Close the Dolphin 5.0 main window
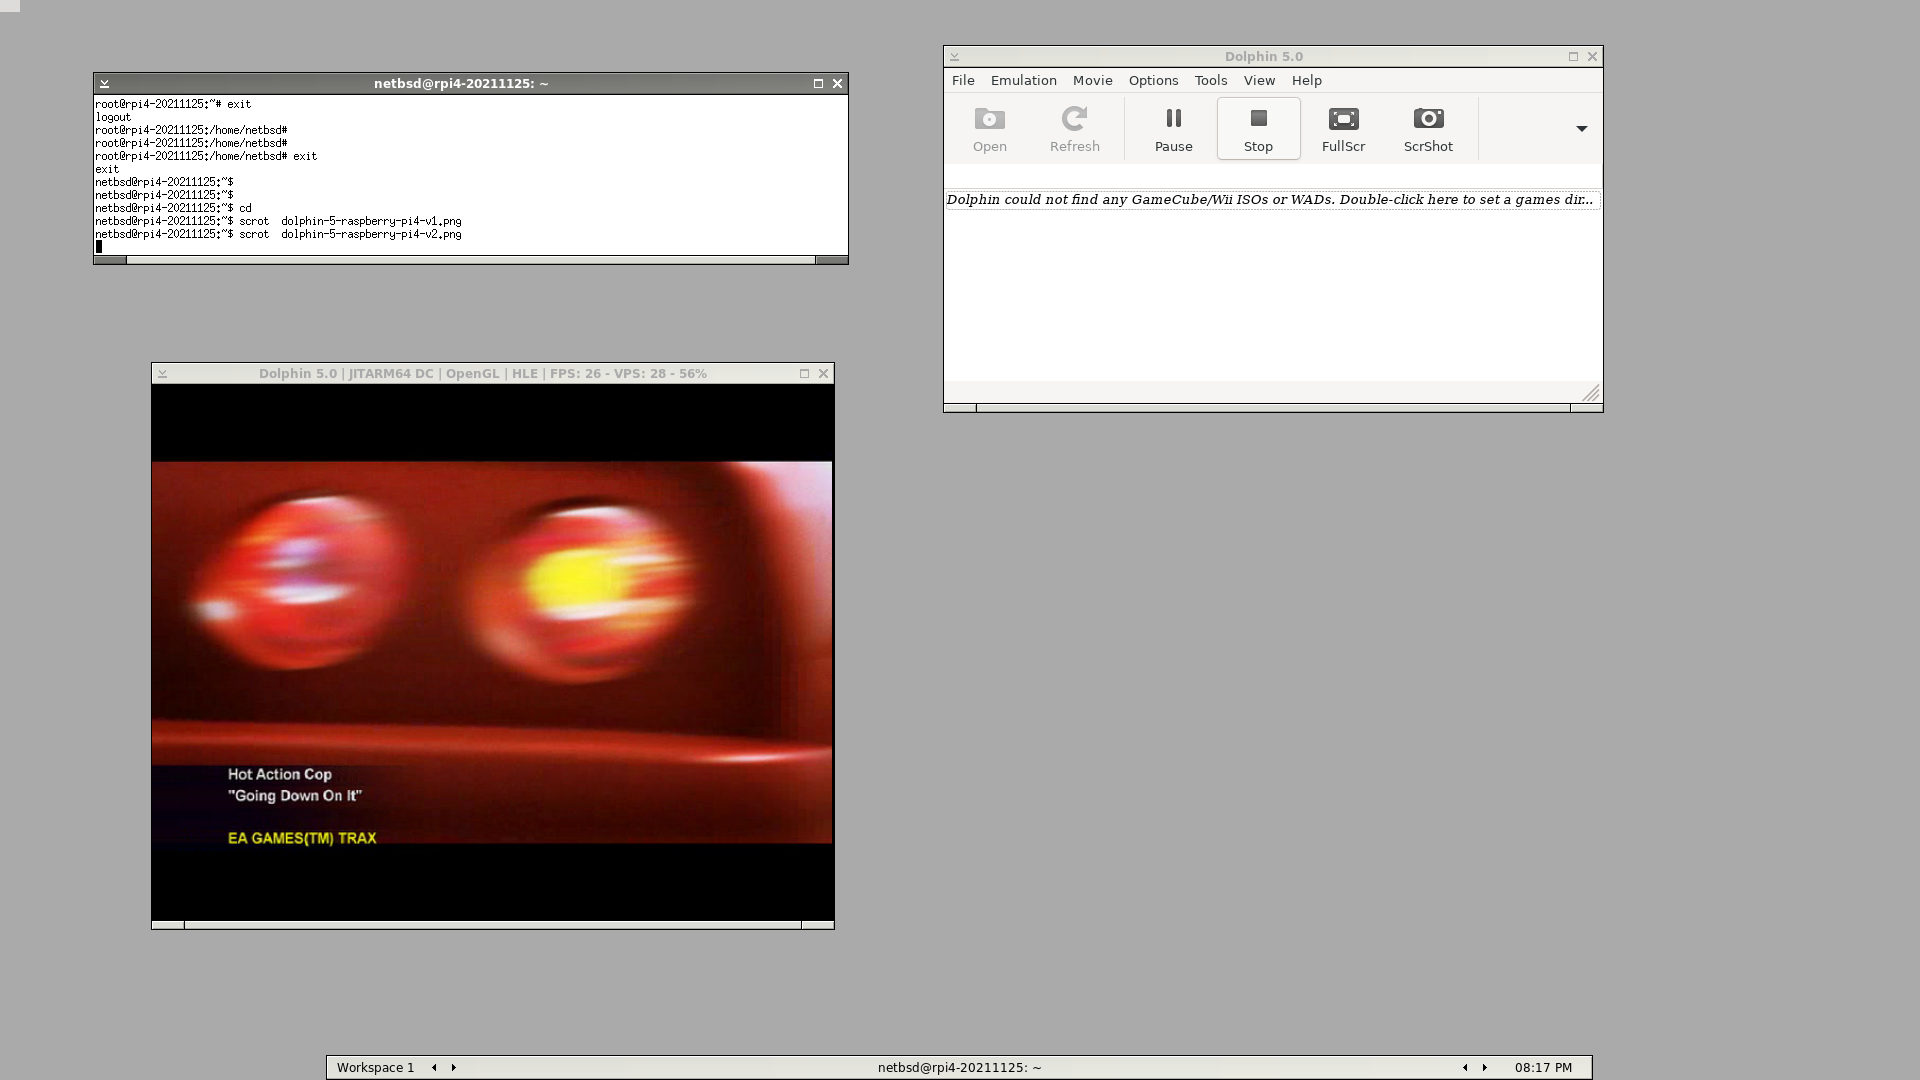This screenshot has height=1080, width=1920. (x=1592, y=57)
